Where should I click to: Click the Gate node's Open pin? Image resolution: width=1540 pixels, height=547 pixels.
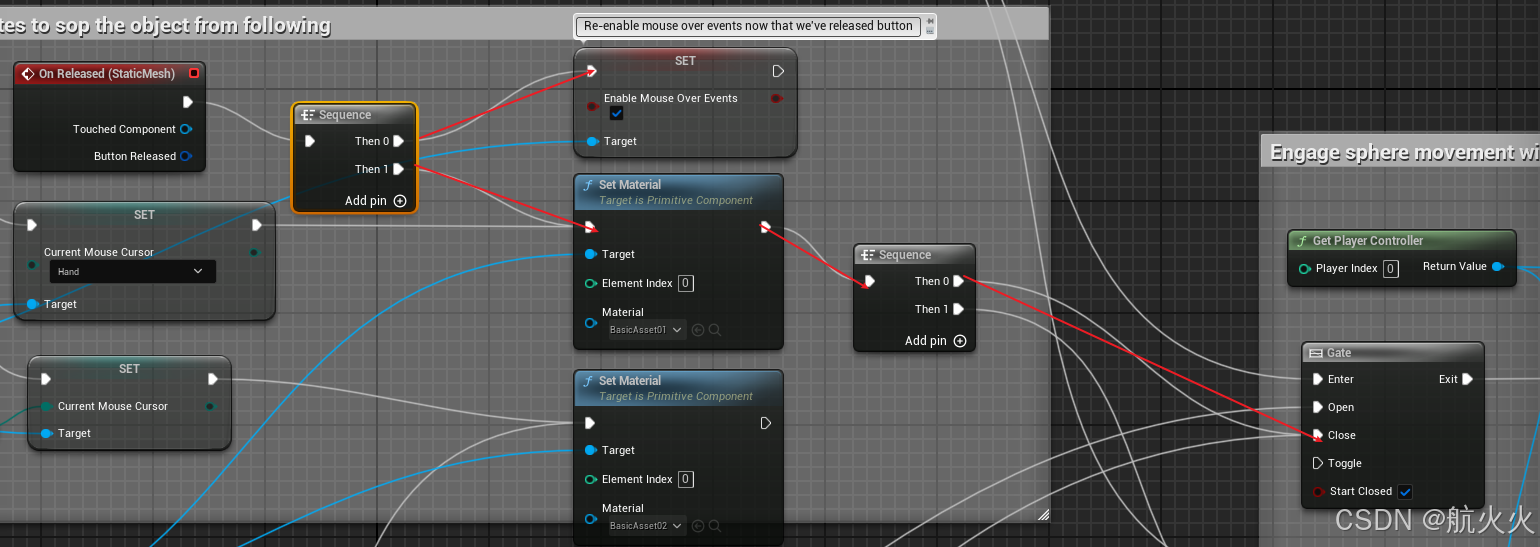(x=1317, y=407)
